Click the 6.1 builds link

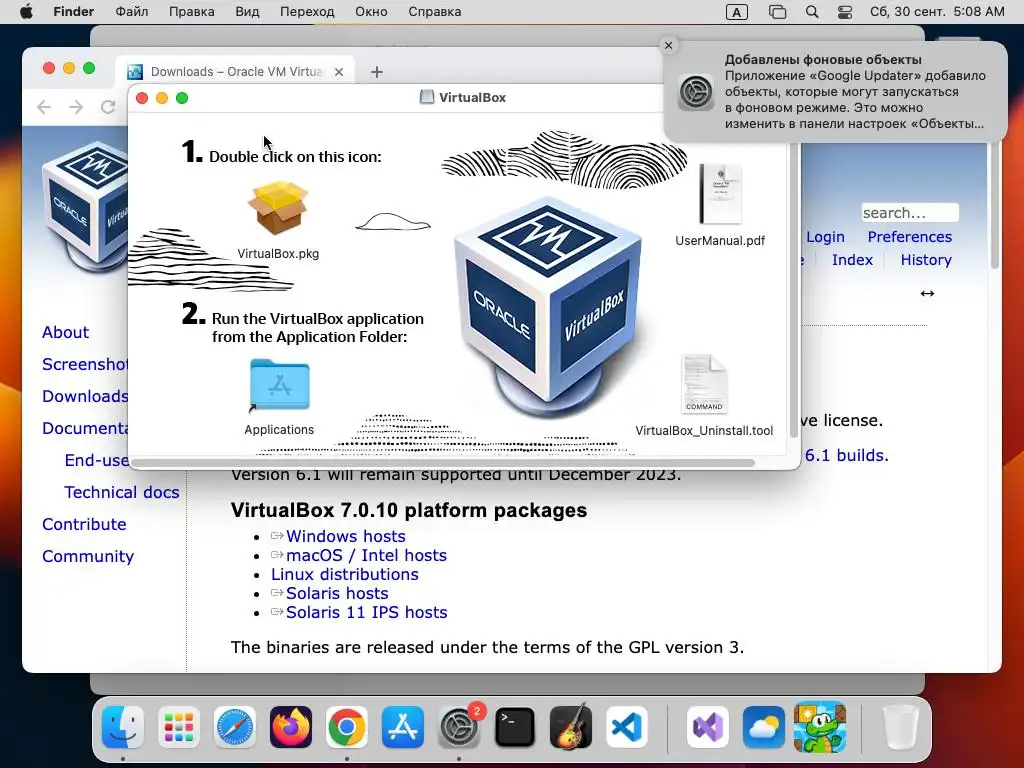click(x=846, y=455)
